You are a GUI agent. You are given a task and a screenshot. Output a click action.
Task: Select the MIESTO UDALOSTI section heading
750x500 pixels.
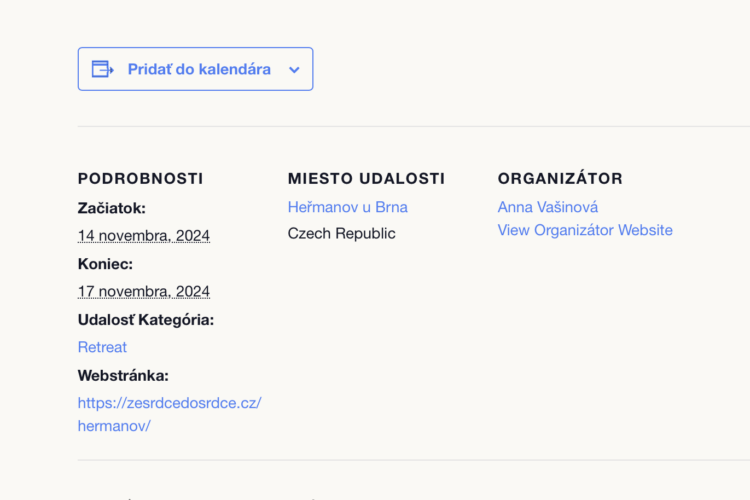pyautogui.click(x=366, y=178)
